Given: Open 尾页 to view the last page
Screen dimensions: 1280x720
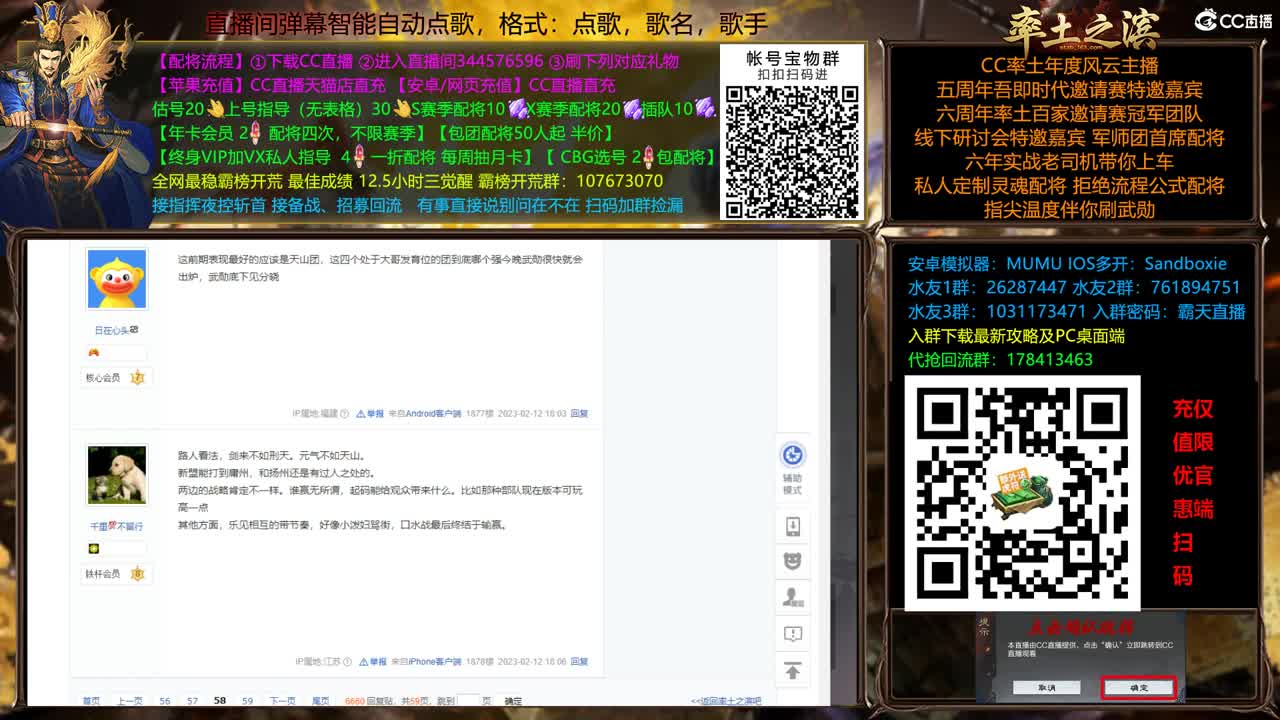Looking at the screenshot, I should (319, 700).
